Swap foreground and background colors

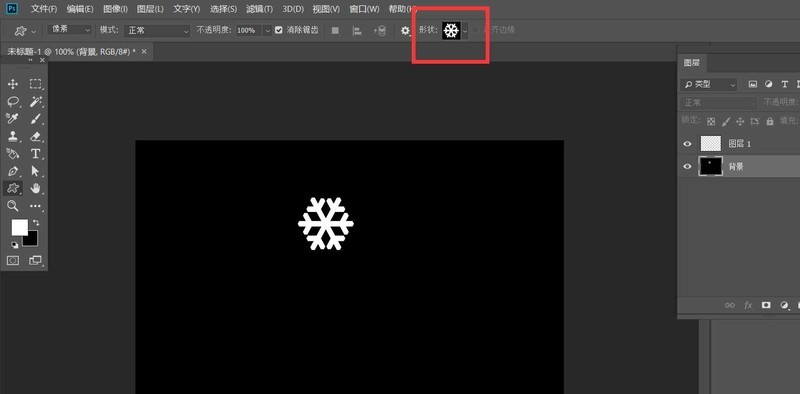[x=36, y=223]
